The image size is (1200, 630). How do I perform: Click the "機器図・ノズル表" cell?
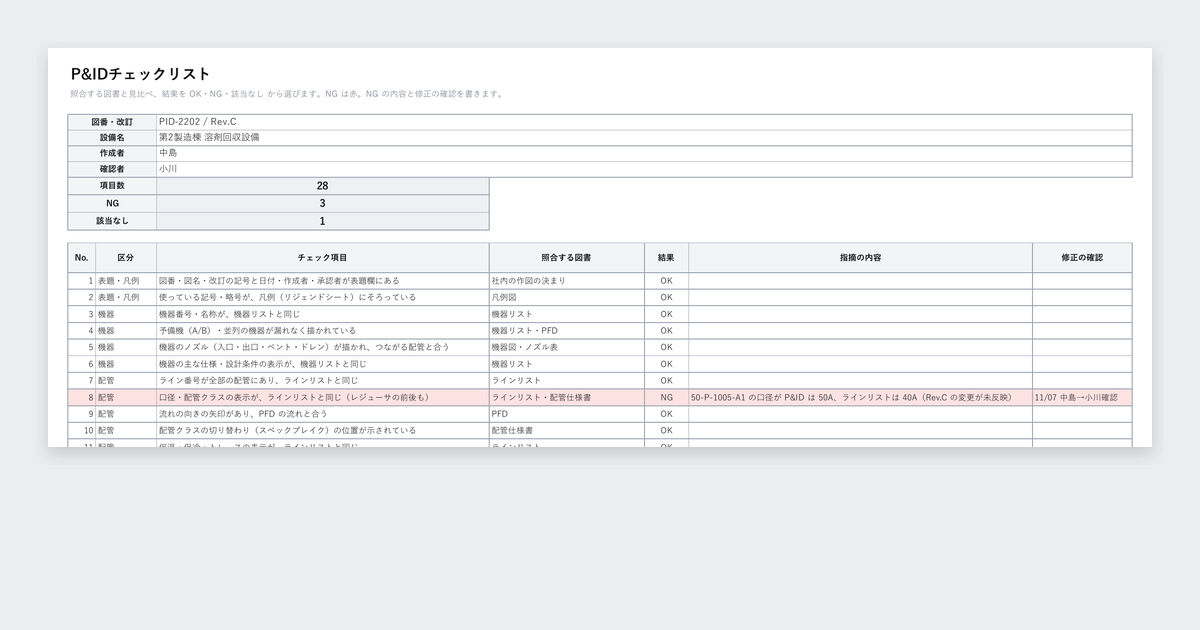tap(567, 347)
